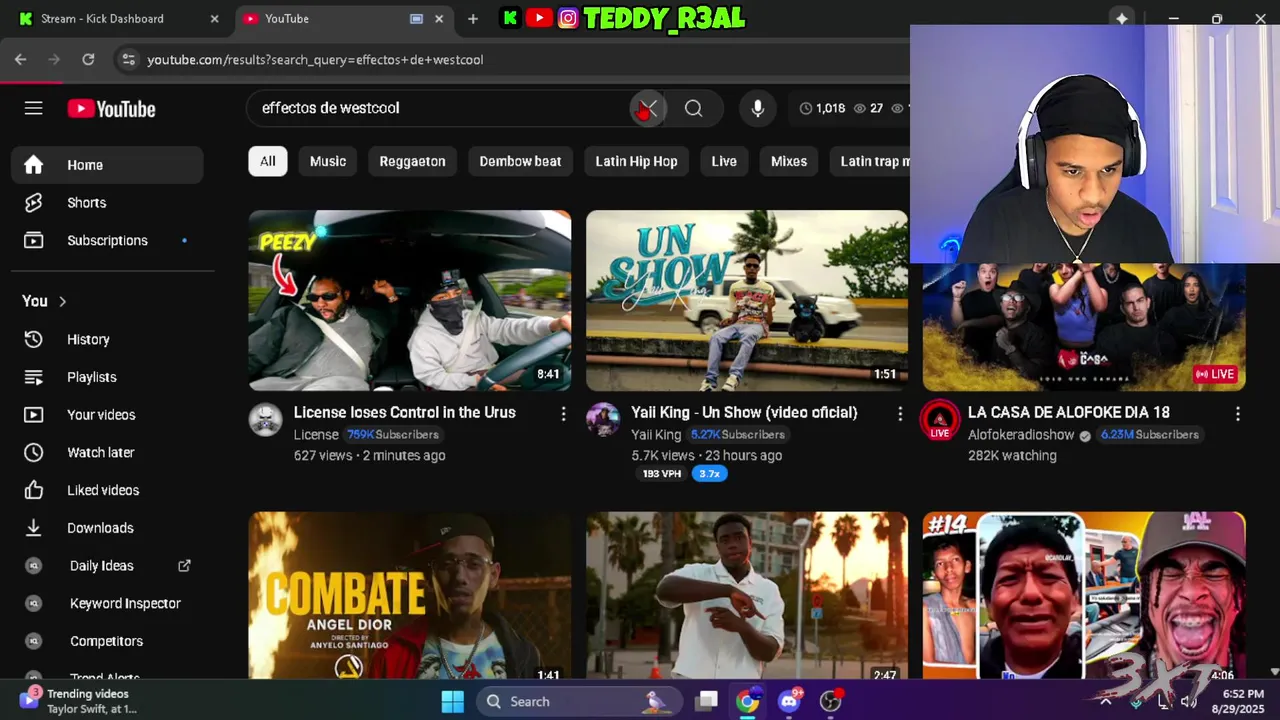
Task: Open more options for Alofoke live video
Action: point(1237,413)
